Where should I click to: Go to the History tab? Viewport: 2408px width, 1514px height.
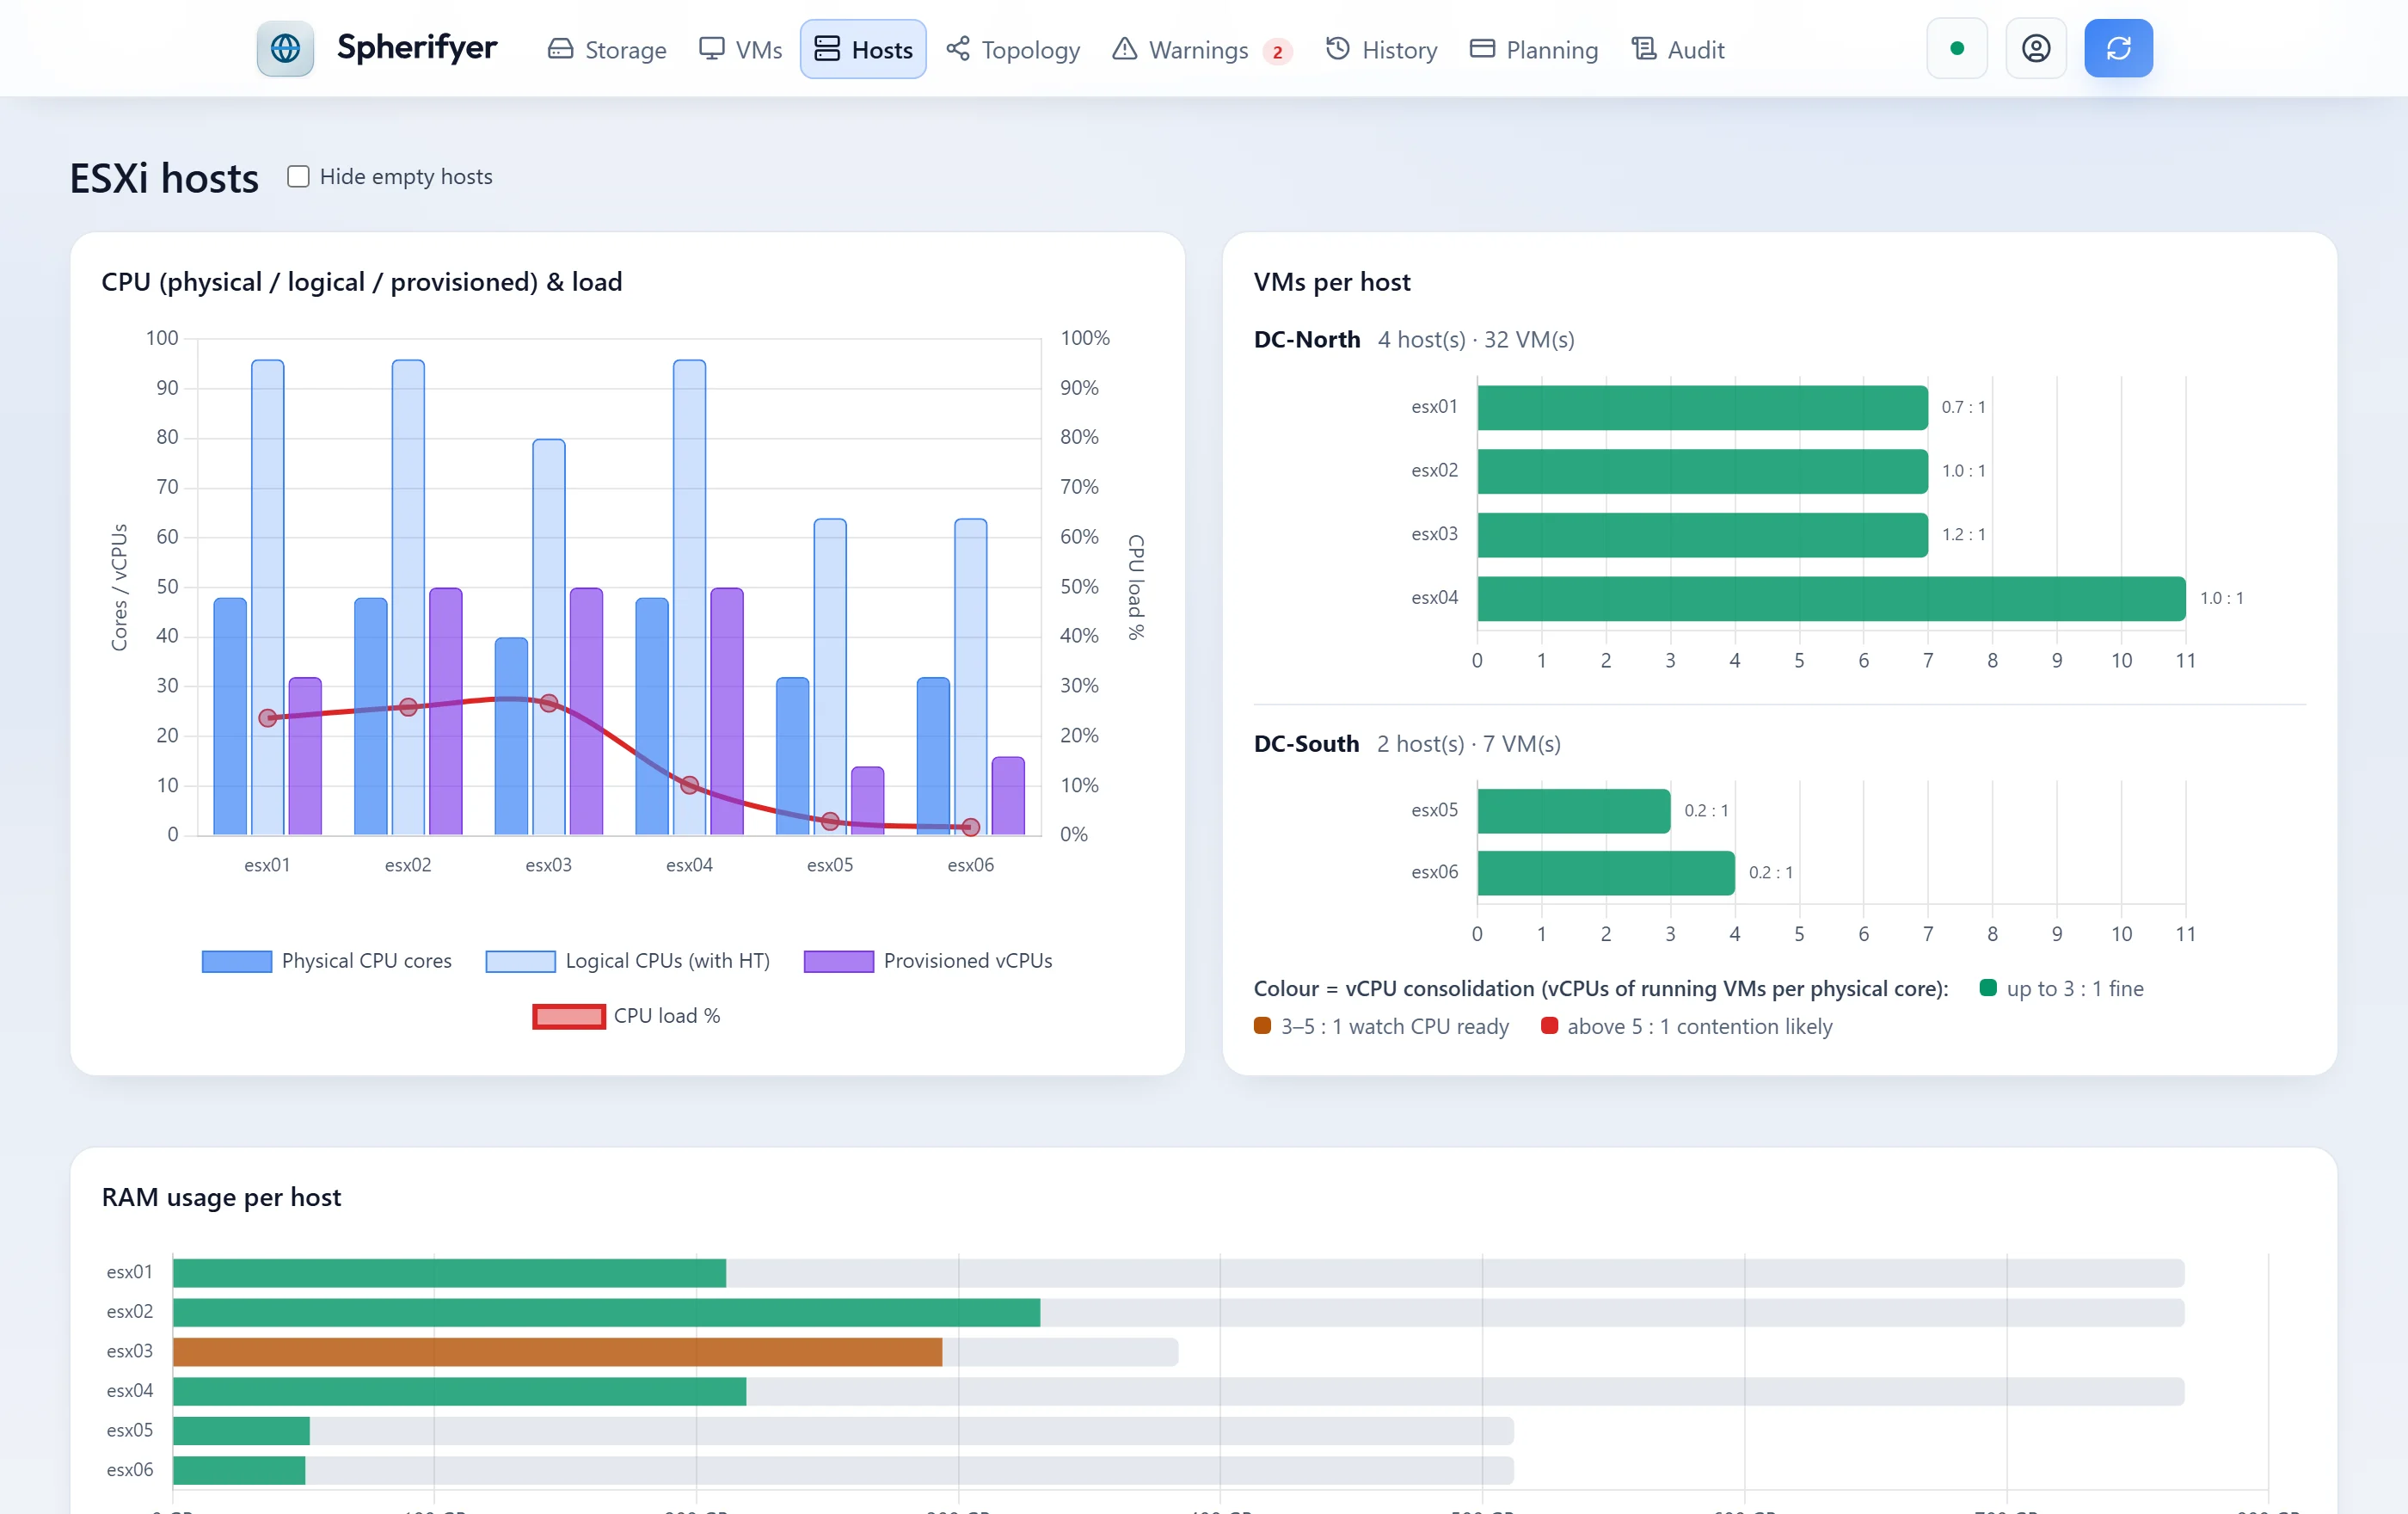pyautogui.click(x=1381, y=49)
